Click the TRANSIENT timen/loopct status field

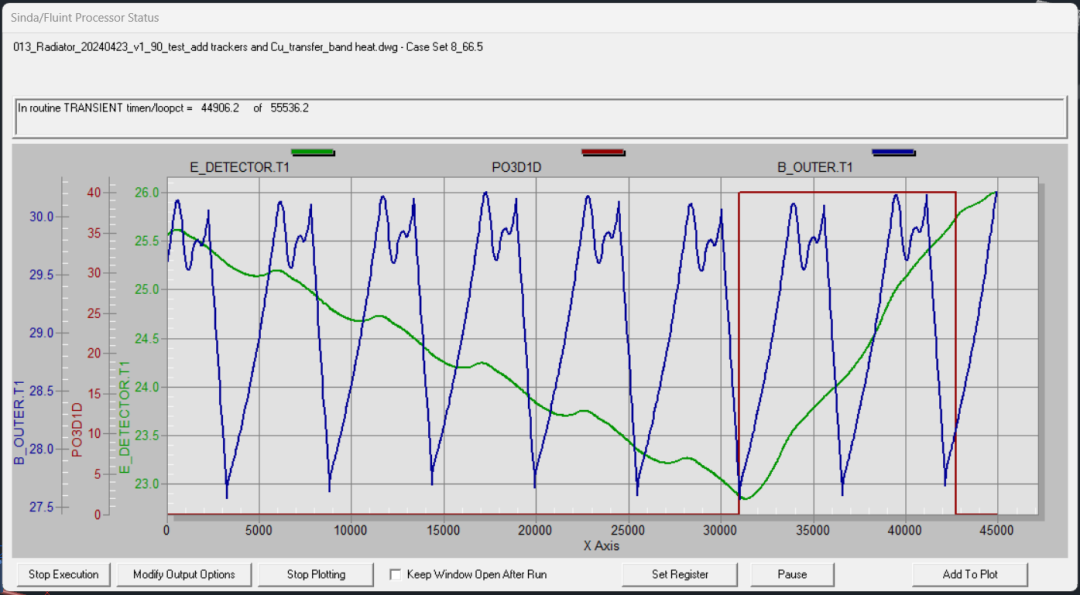[x=540, y=118]
